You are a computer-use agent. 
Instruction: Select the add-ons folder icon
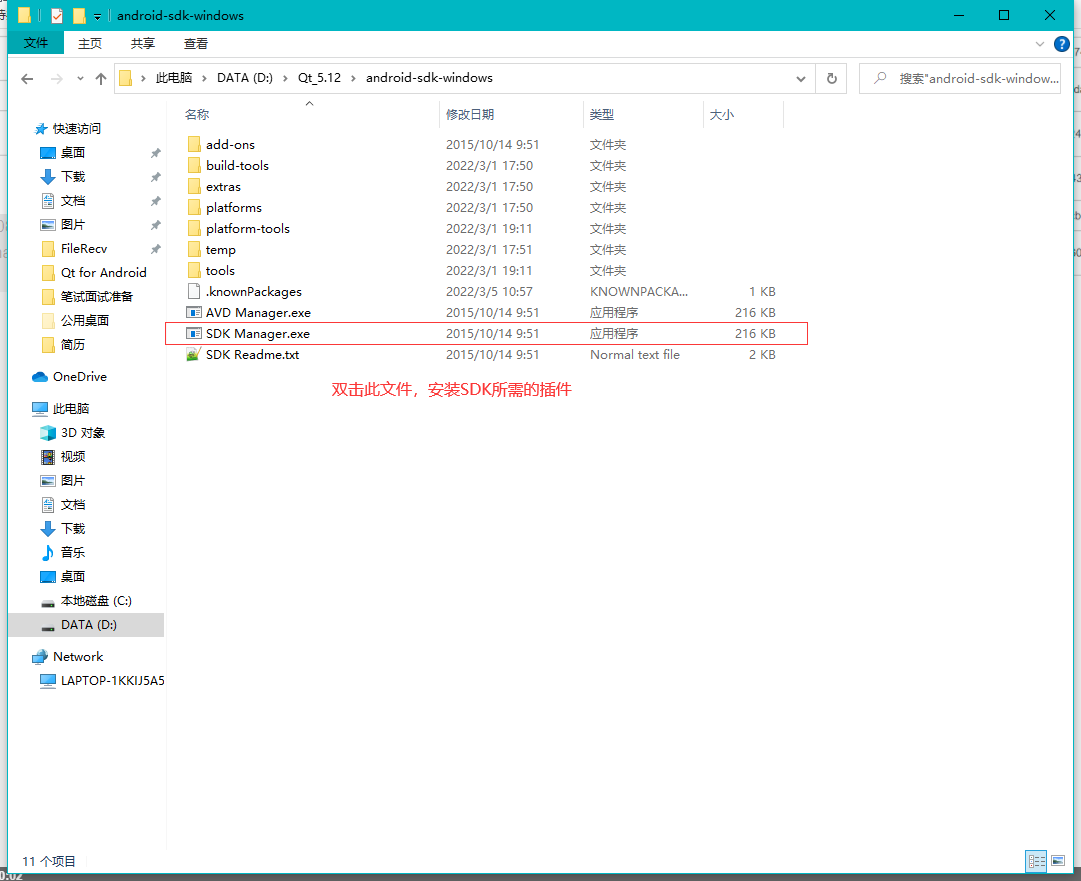click(194, 144)
